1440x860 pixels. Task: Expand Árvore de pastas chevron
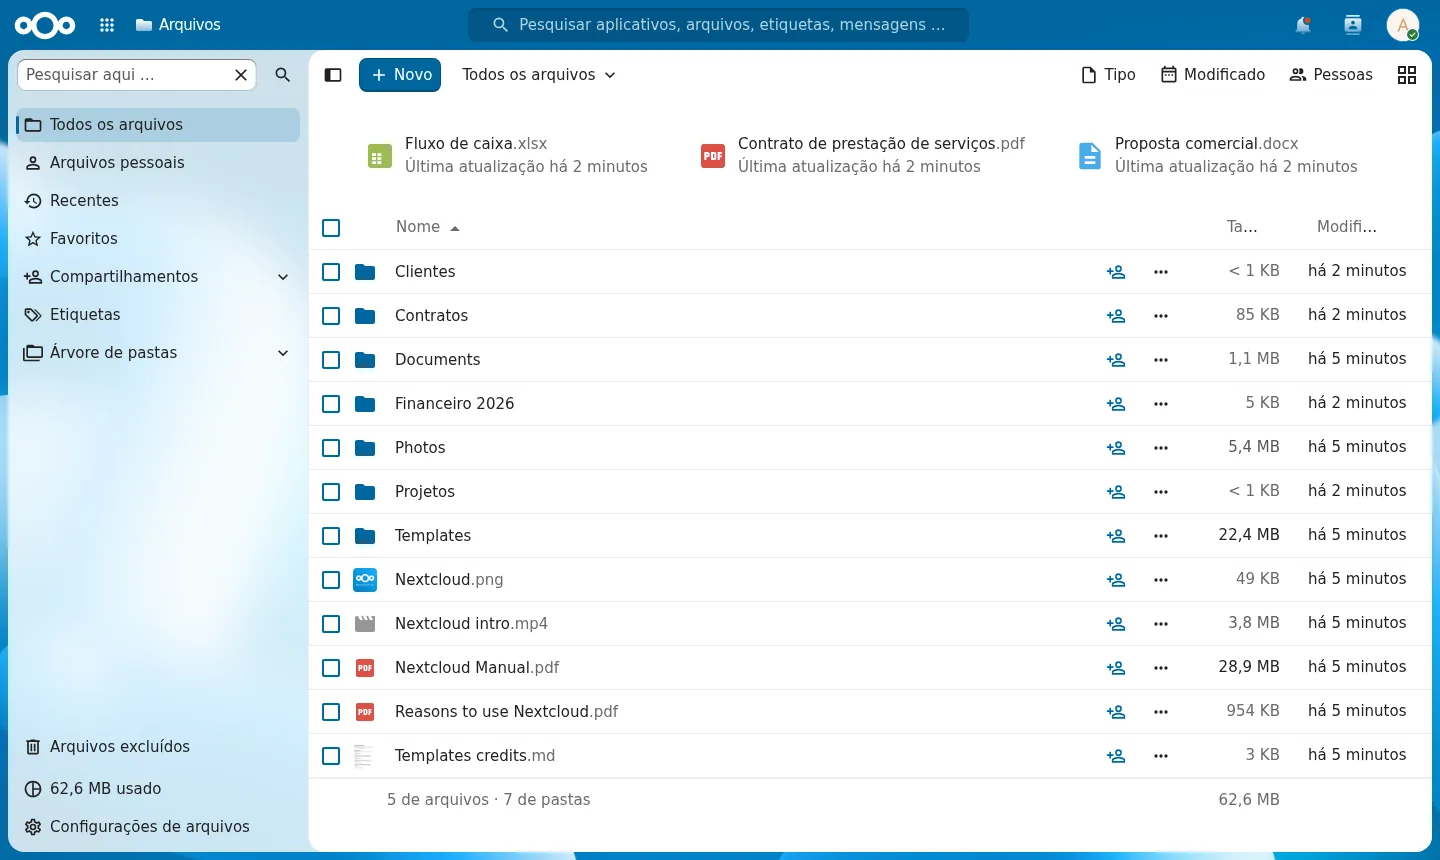coord(283,353)
